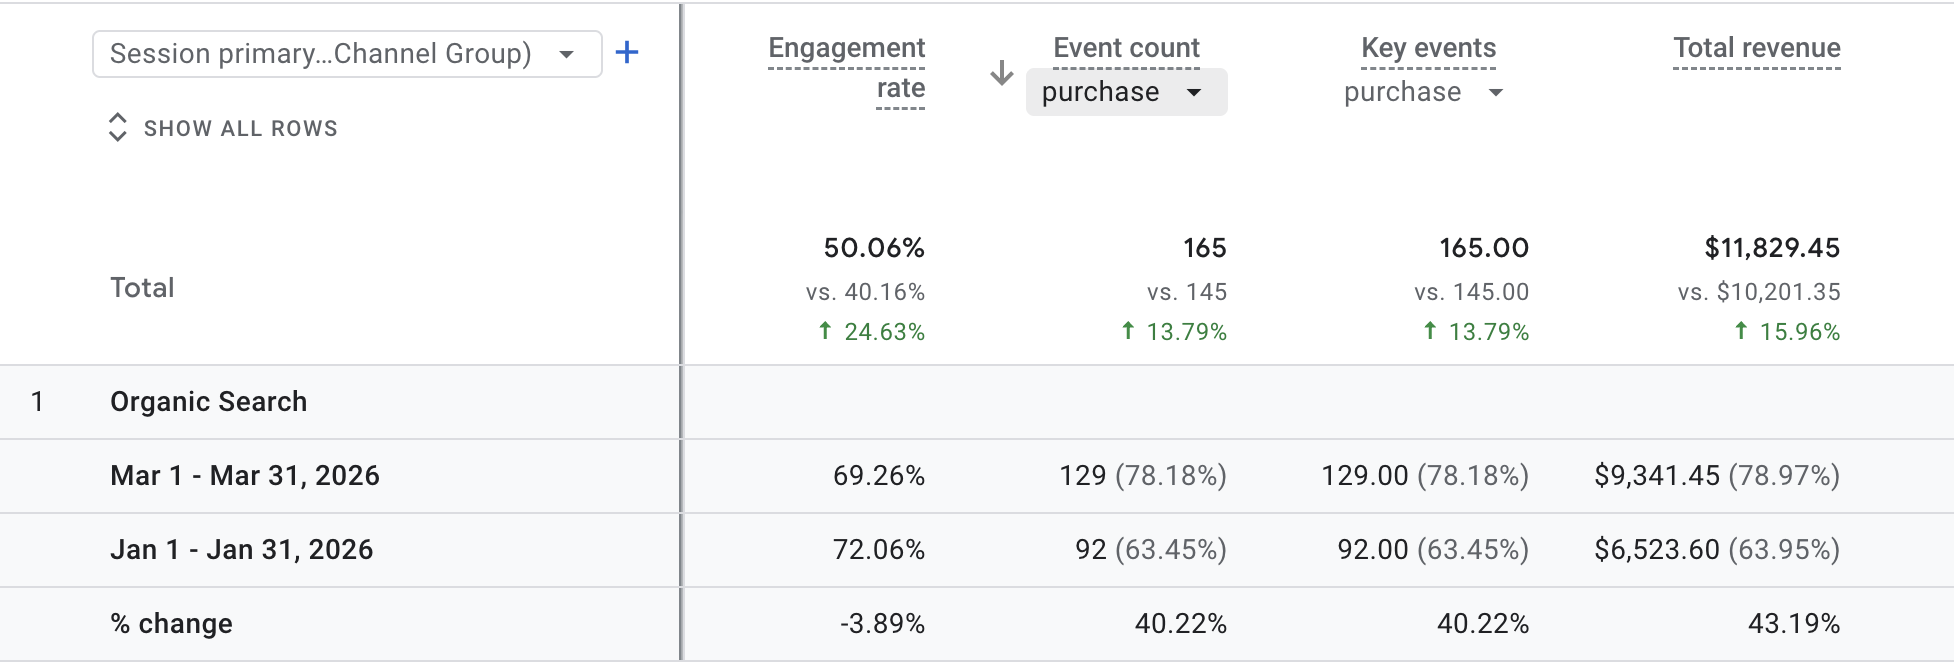Sort by the Engagement rate column header
1956x662 pixels.
pyautogui.click(x=846, y=68)
